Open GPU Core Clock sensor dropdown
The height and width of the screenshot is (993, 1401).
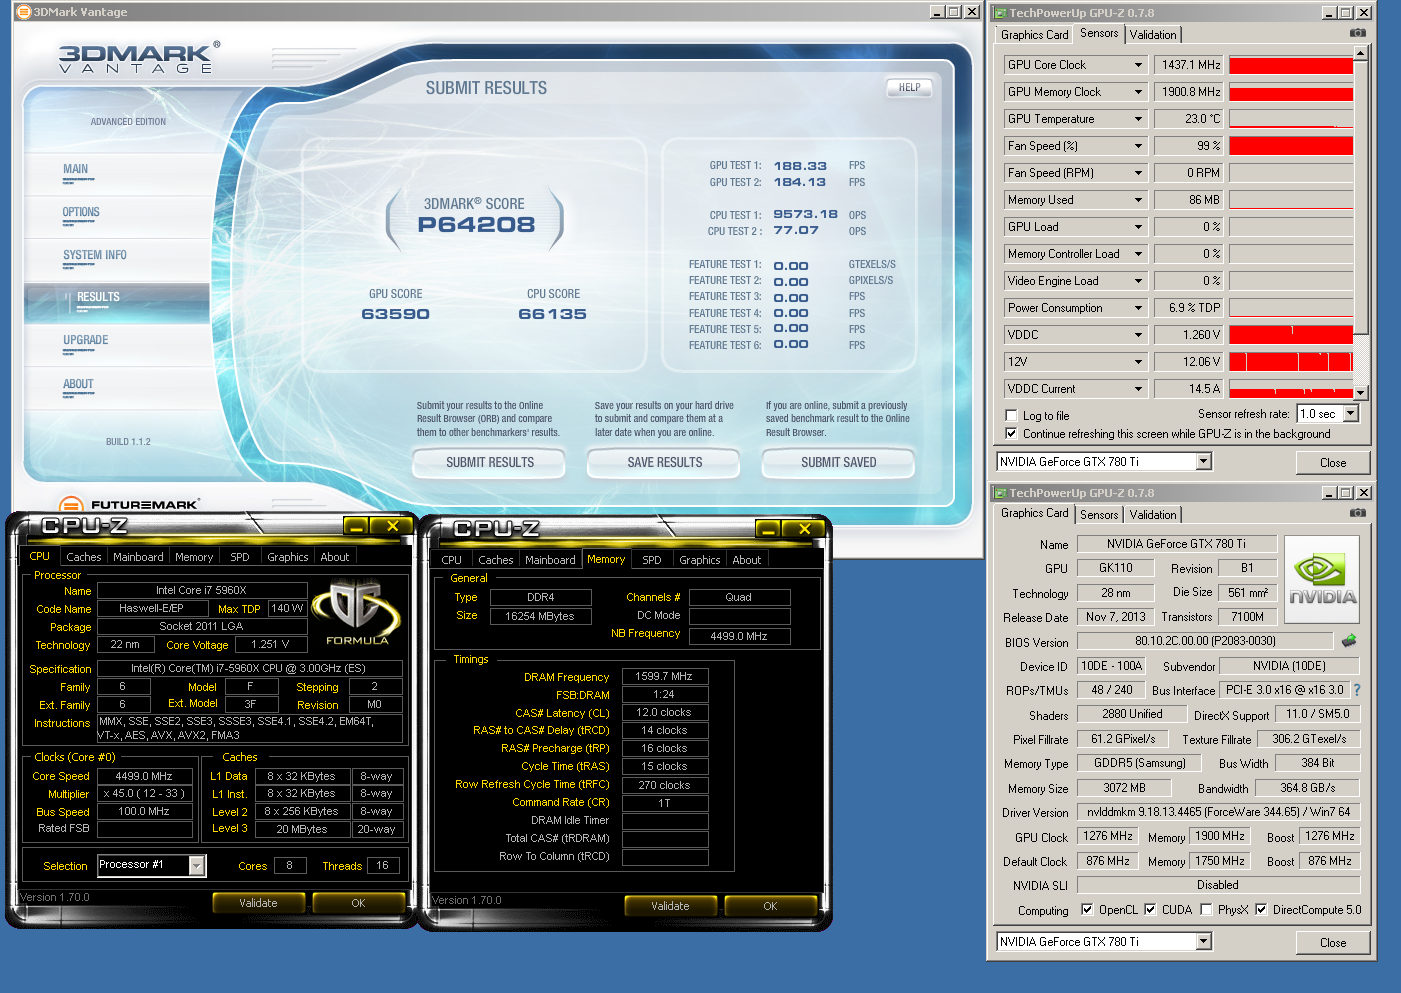pyautogui.click(x=1138, y=65)
